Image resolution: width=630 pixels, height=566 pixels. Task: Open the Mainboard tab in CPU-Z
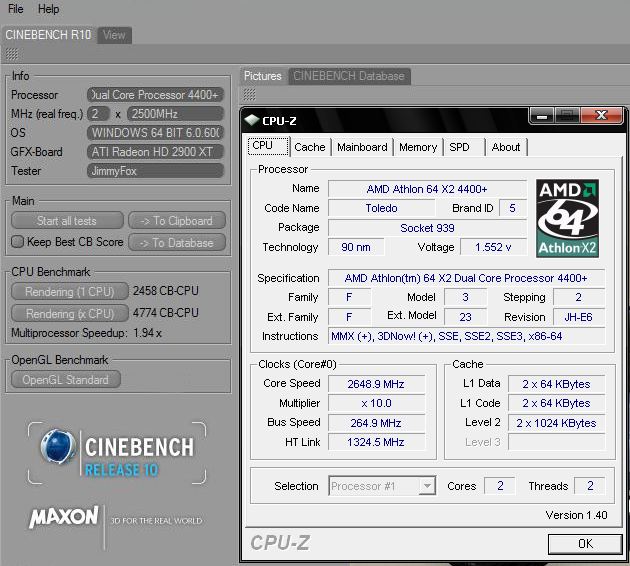pyautogui.click(x=362, y=147)
